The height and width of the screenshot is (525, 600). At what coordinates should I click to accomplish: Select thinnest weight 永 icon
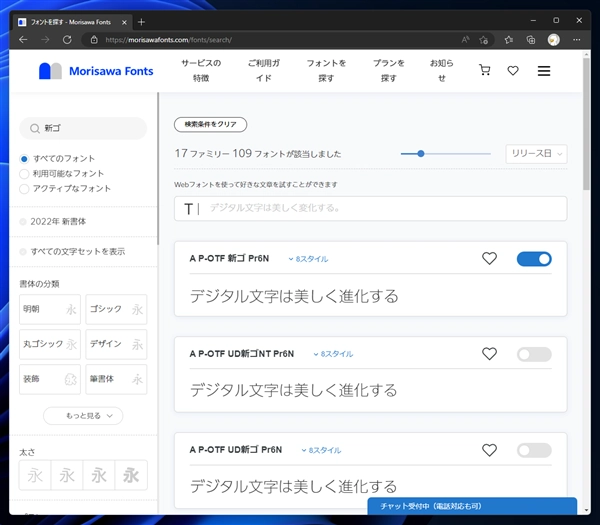35,476
